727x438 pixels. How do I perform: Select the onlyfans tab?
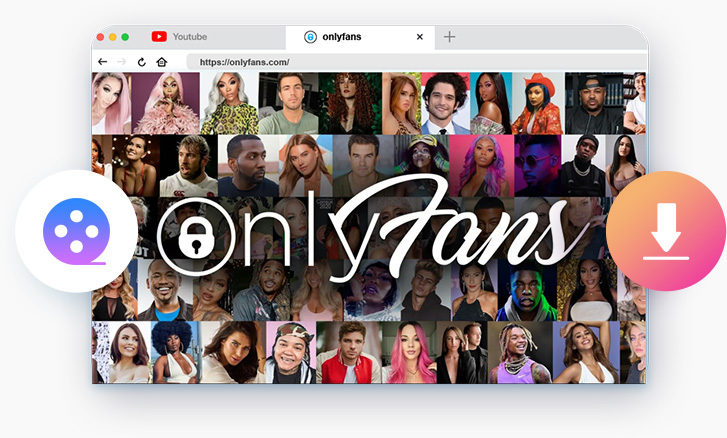[360, 37]
